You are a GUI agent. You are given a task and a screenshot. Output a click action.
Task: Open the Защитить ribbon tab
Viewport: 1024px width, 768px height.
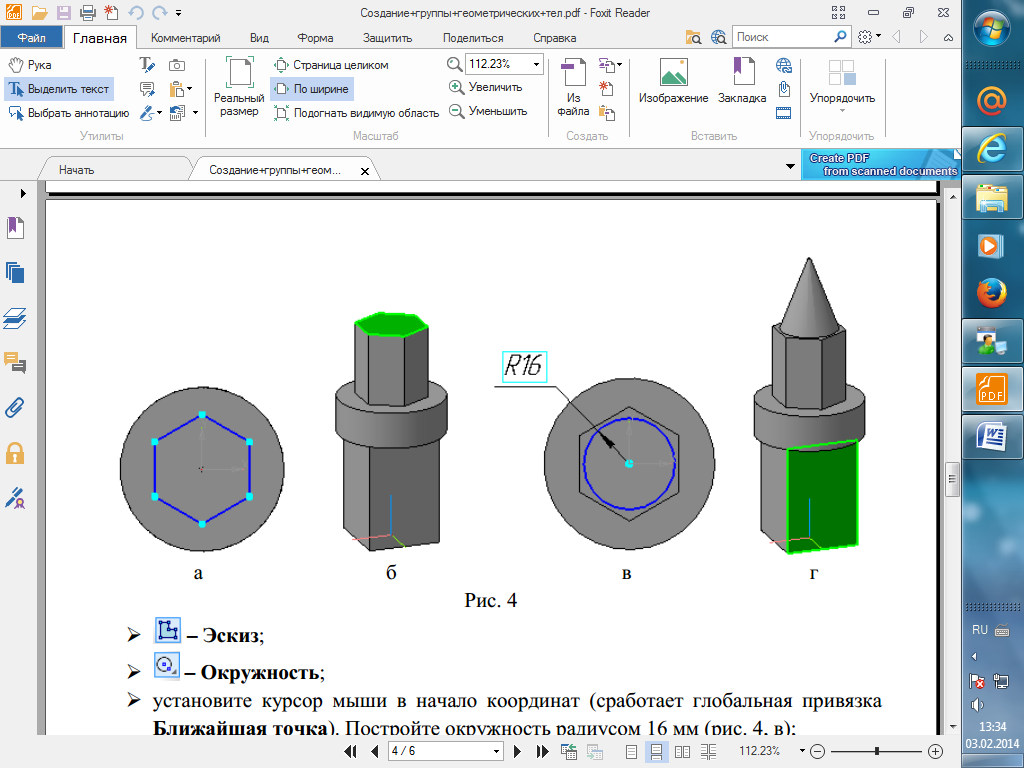pos(387,38)
